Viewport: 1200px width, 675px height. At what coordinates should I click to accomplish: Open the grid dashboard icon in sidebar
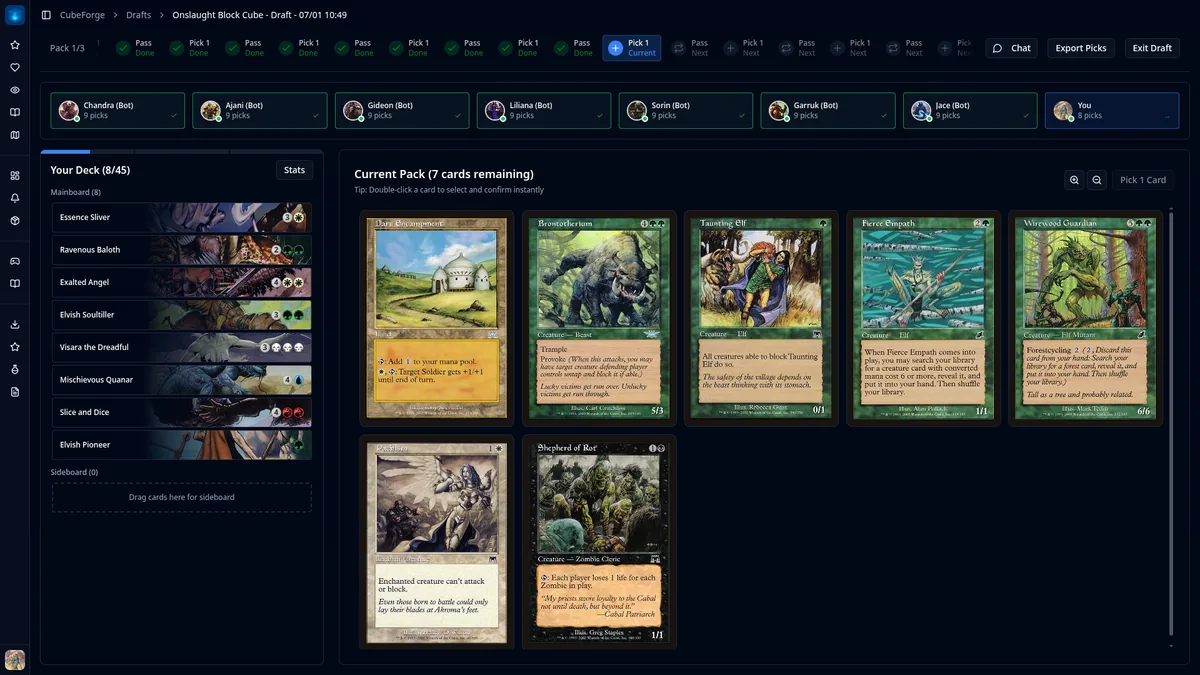15,175
